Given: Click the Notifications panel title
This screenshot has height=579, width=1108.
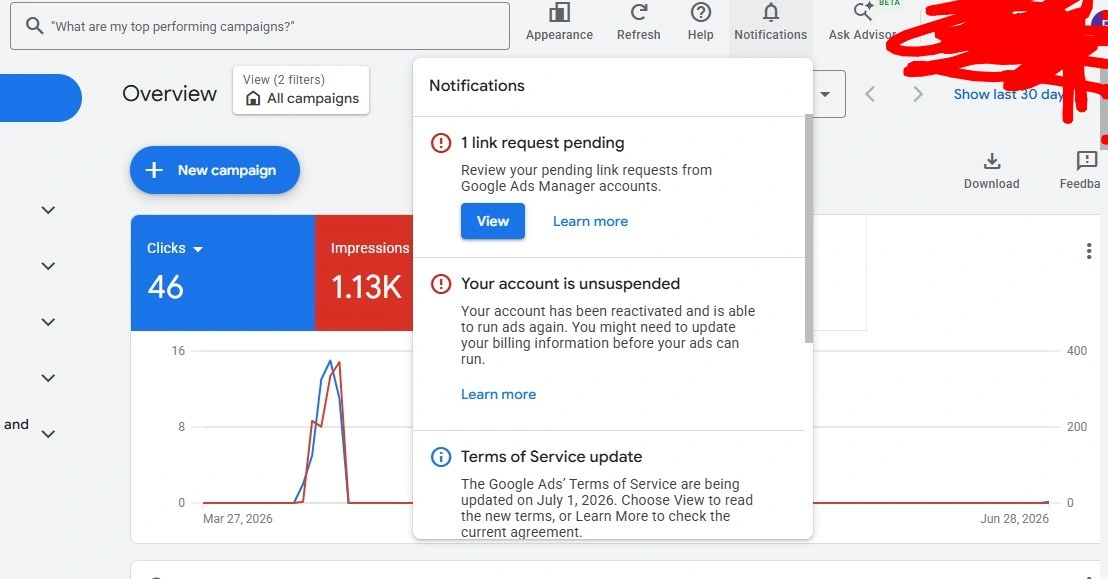Looking at the screenshot, I should click(477, 86).
